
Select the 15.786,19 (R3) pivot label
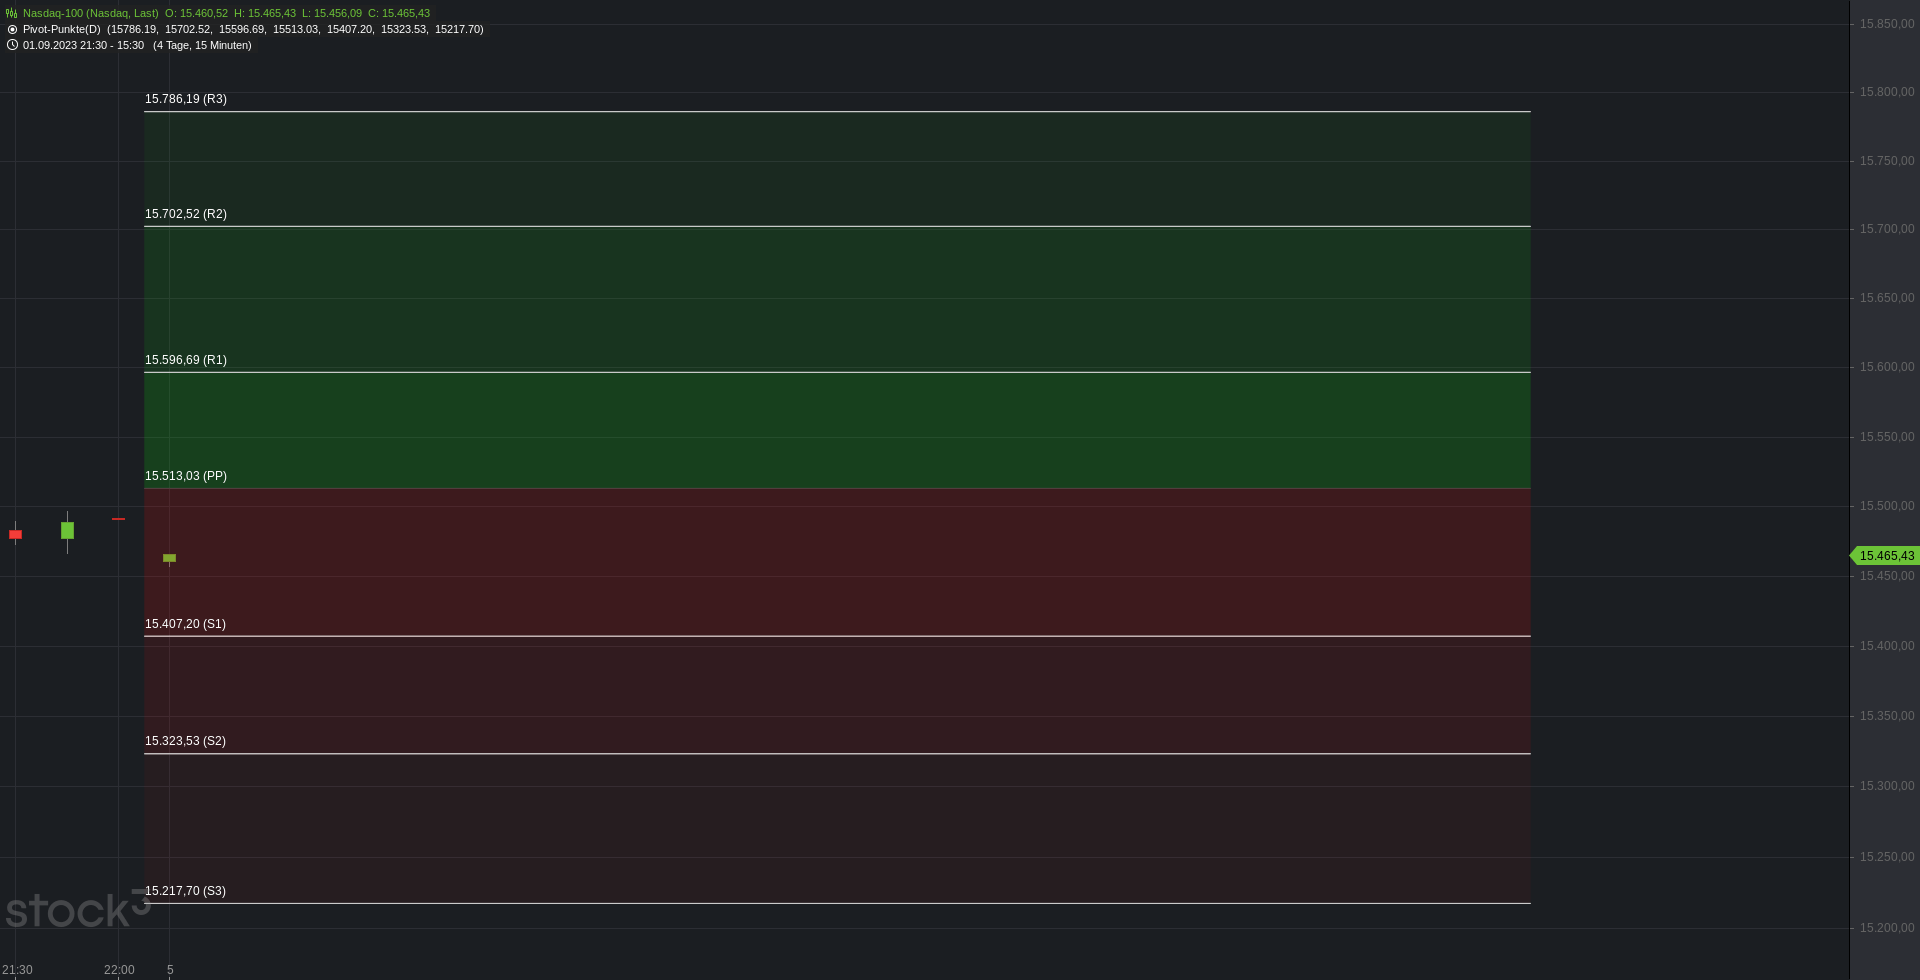186,99
